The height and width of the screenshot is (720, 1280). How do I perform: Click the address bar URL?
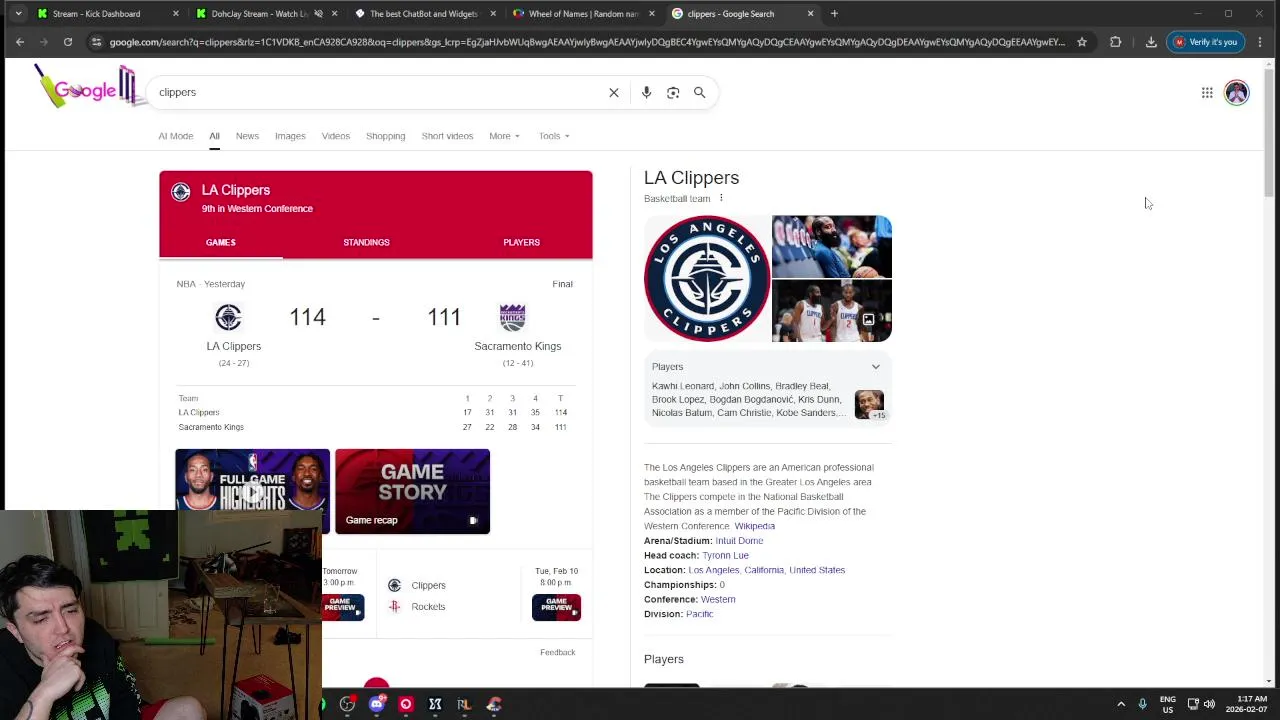(587, 42)
